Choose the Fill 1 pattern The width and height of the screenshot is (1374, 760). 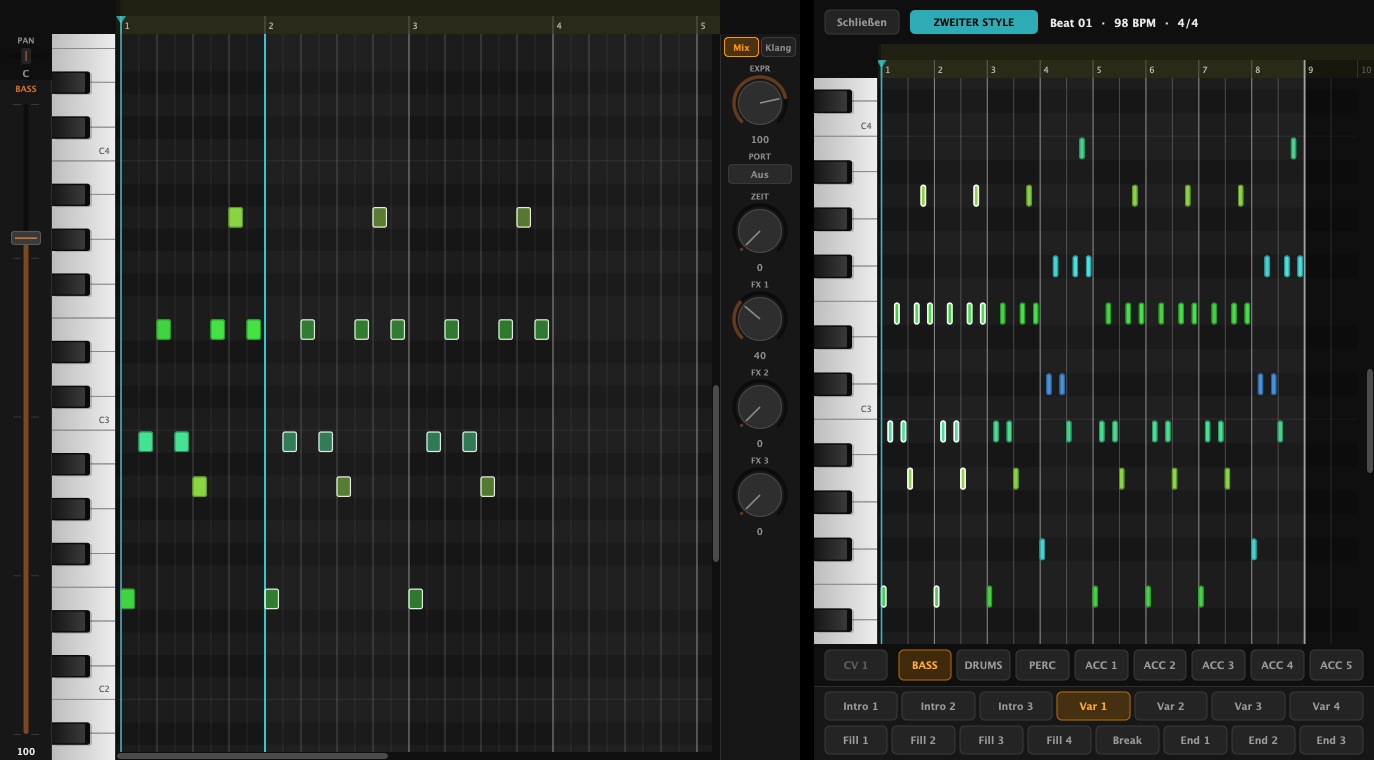point(856,740)
